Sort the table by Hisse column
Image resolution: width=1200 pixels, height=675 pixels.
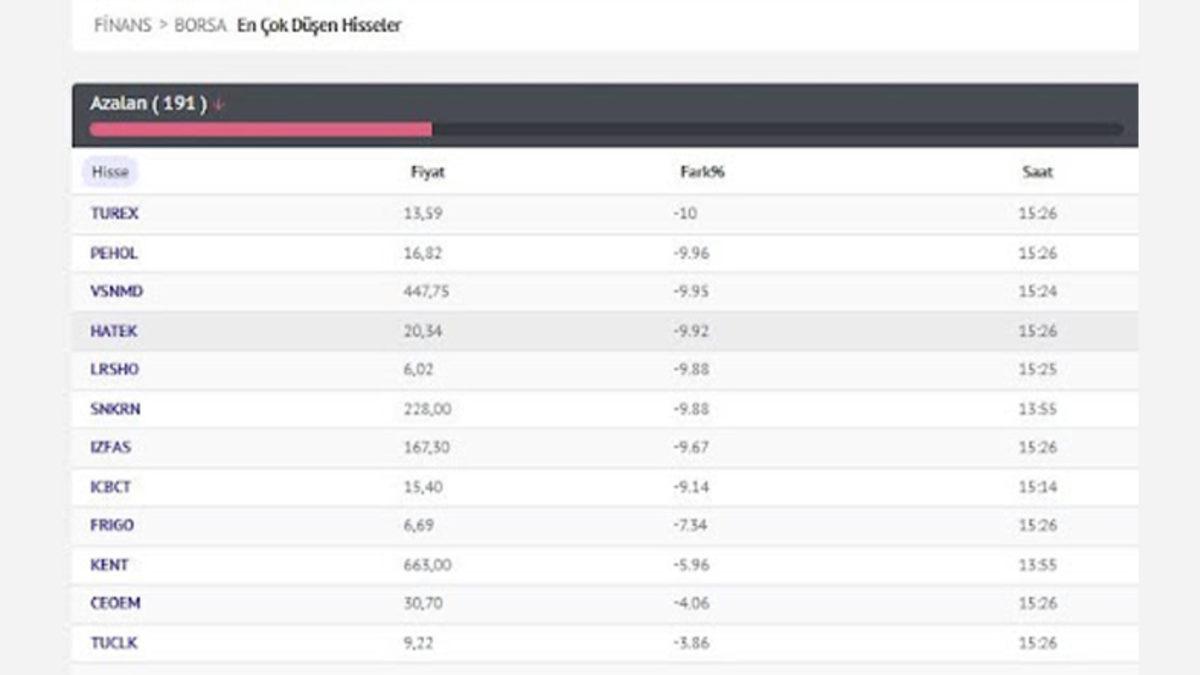point(109,172)
